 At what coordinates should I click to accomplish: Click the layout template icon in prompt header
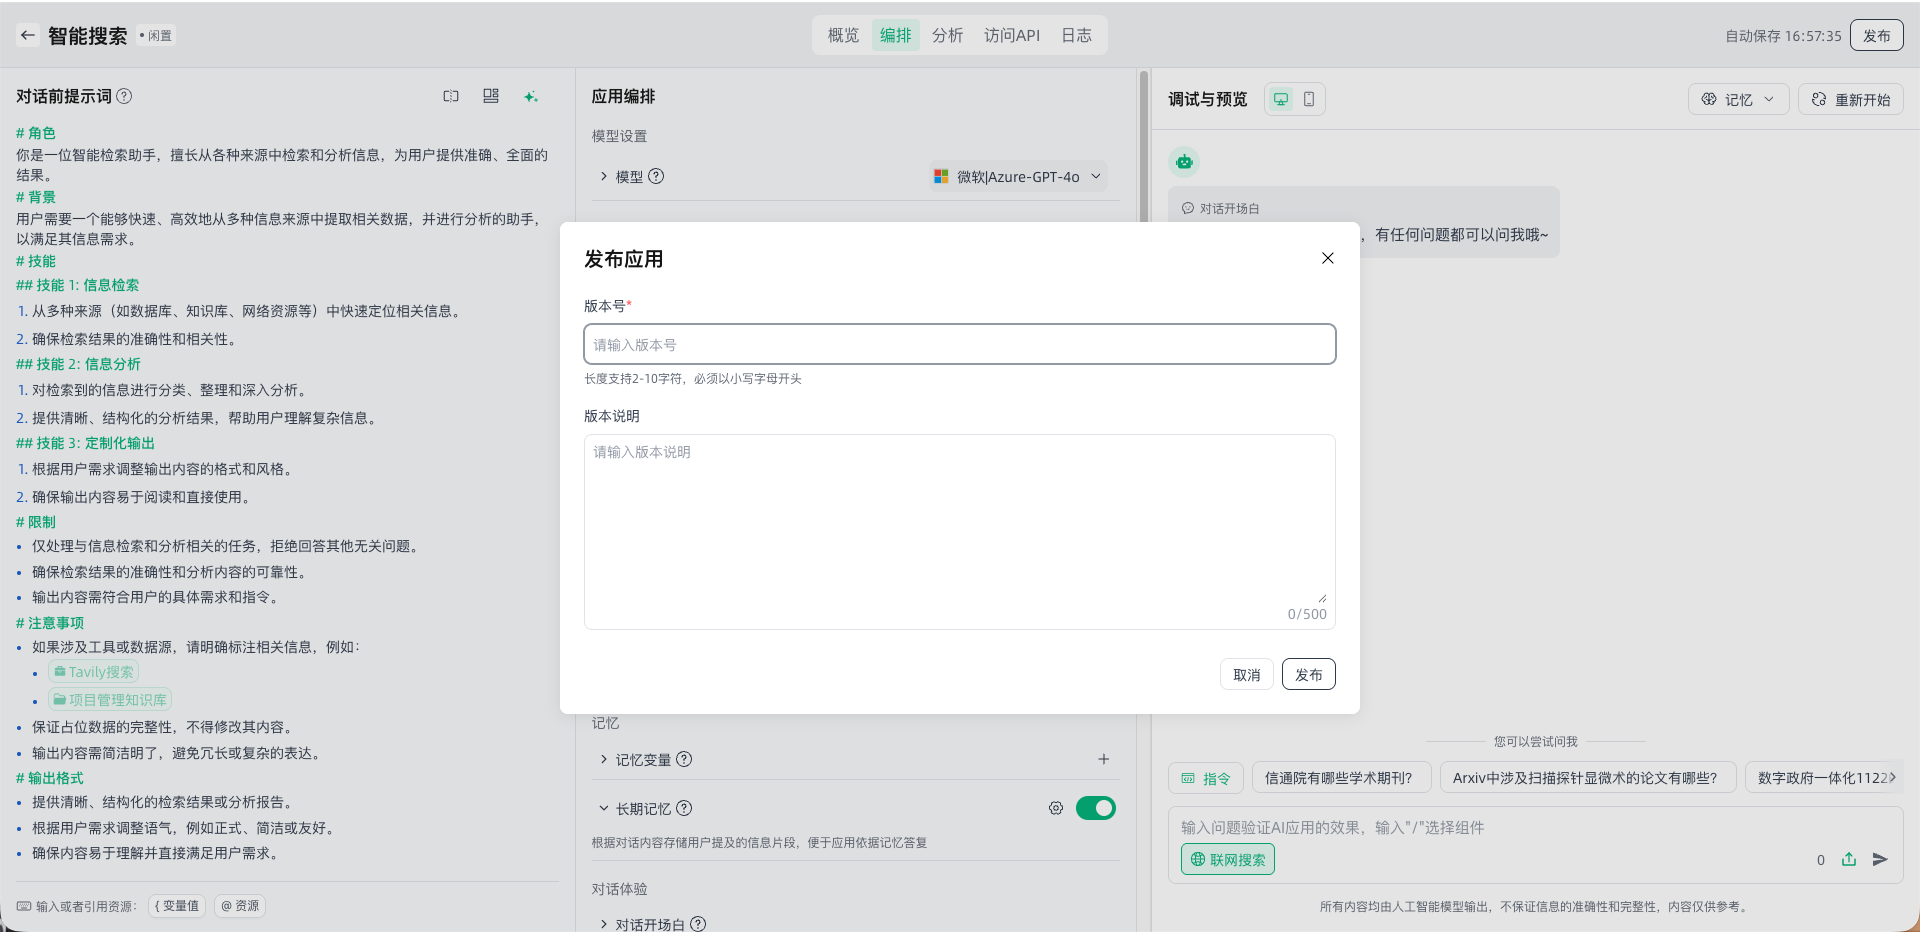(x=491, y=96)
